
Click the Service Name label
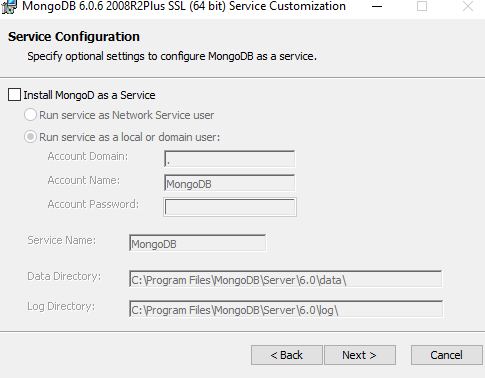[62, 240]
